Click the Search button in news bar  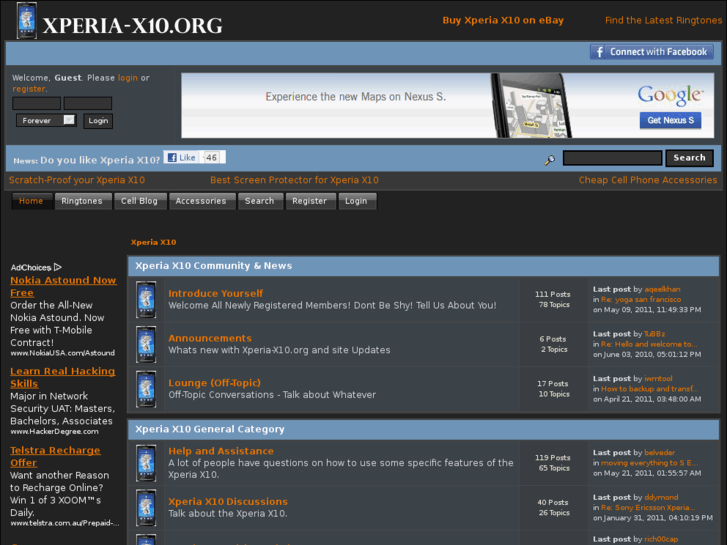click(689, 158)
